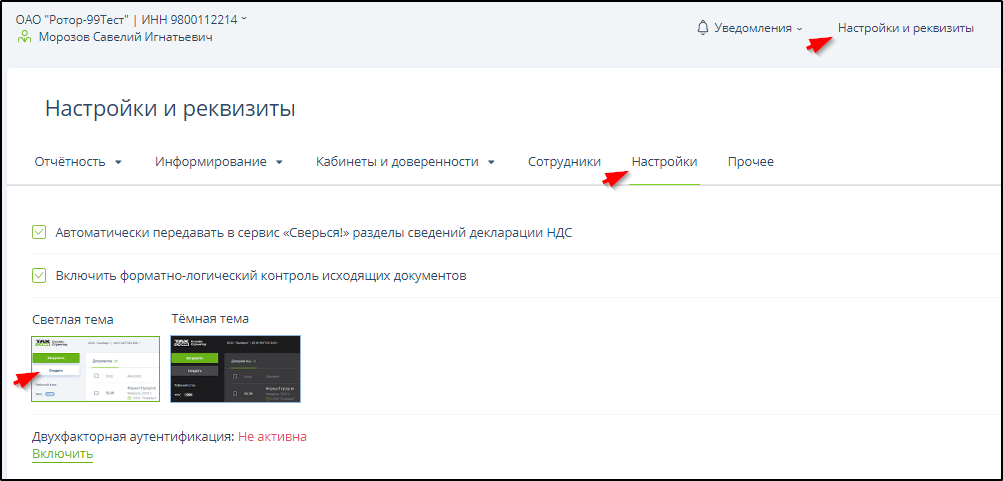
Task: Click the Настройки и реквизиты page heading
Action: coord(170,109)
